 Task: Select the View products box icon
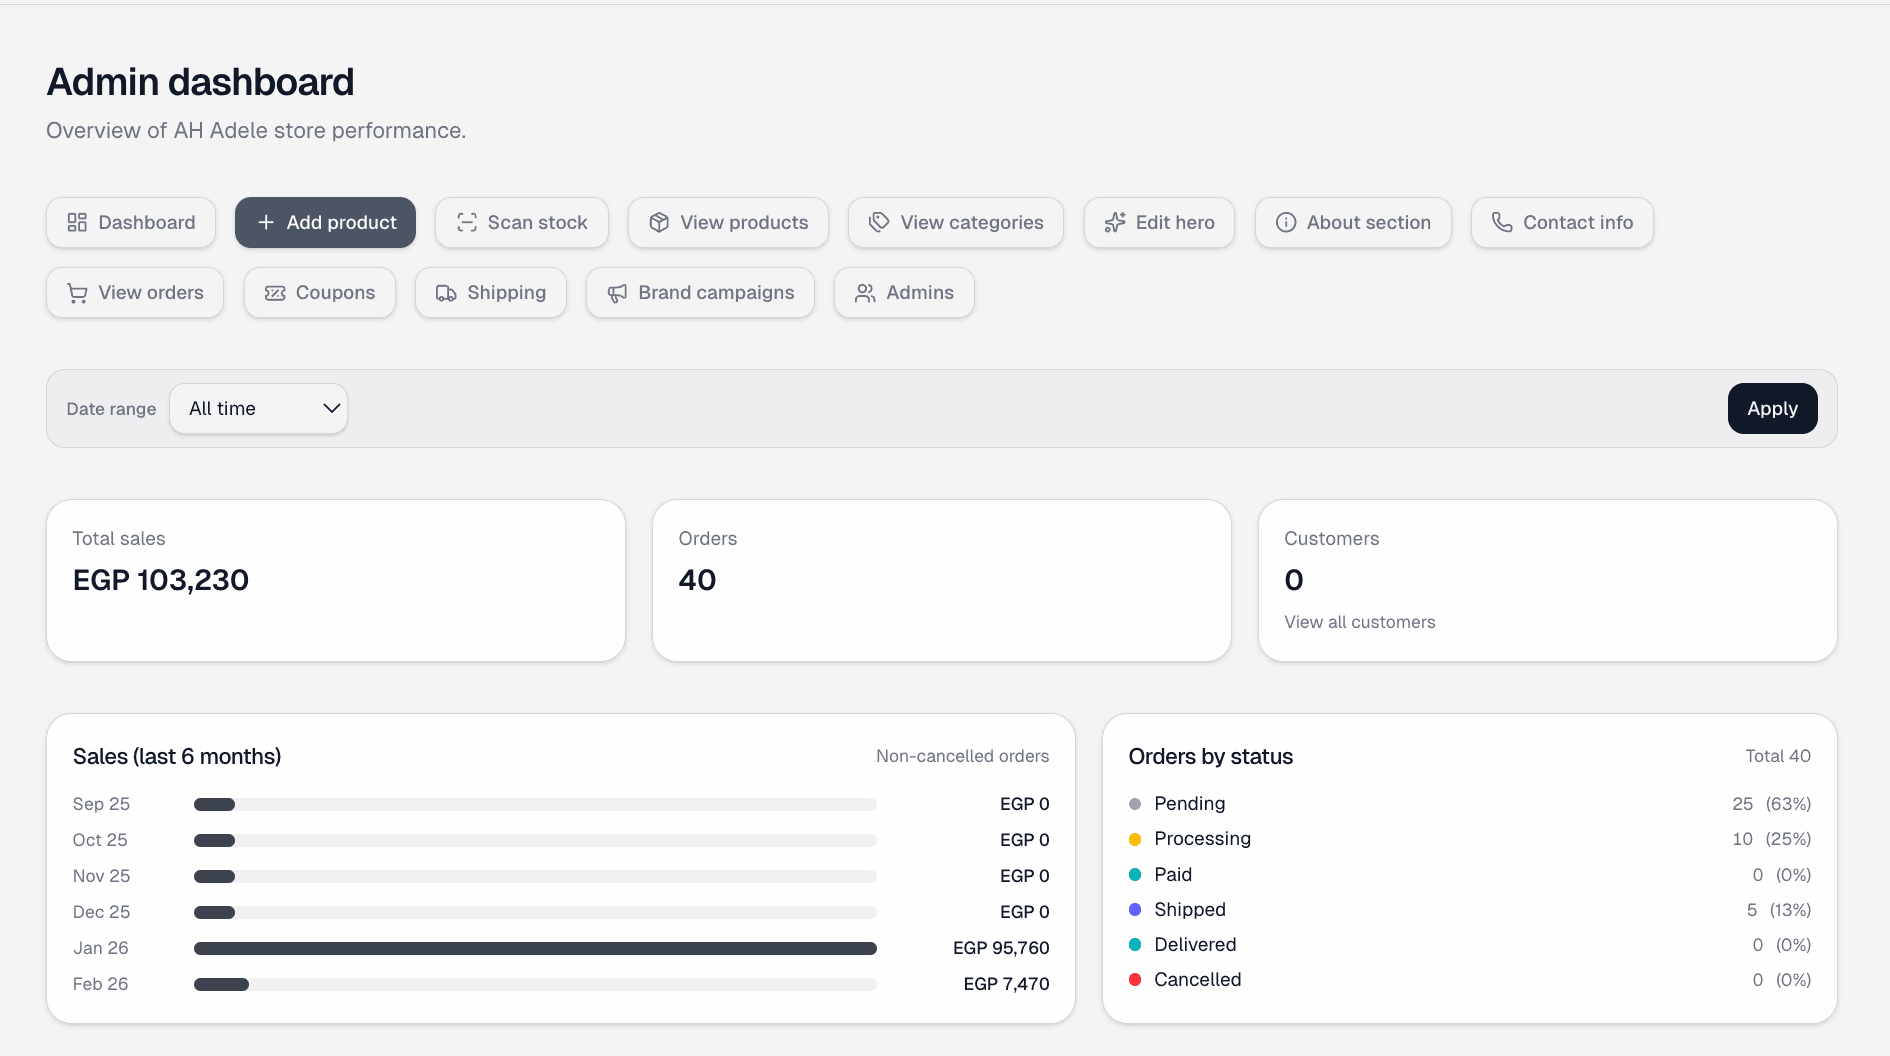click(x=659, y=222)
